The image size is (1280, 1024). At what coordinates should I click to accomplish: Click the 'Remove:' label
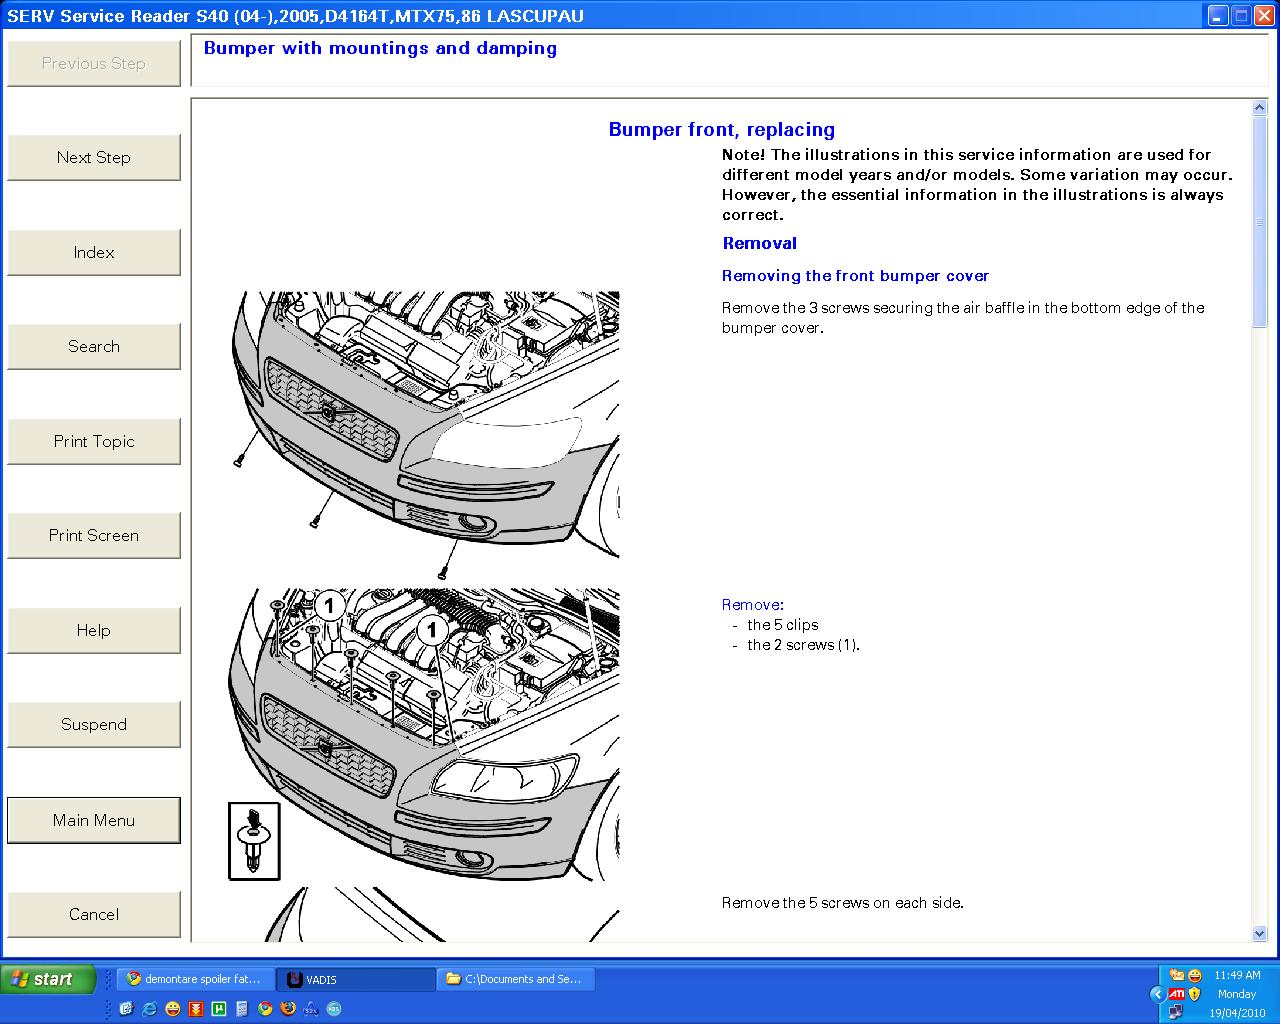pyautogui.click(x=753, y=605)
